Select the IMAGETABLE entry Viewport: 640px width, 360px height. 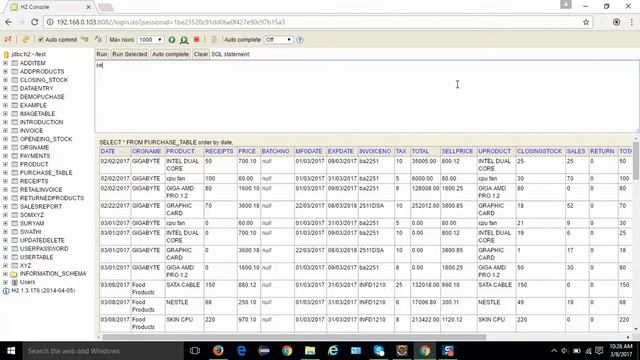point(37,113)
